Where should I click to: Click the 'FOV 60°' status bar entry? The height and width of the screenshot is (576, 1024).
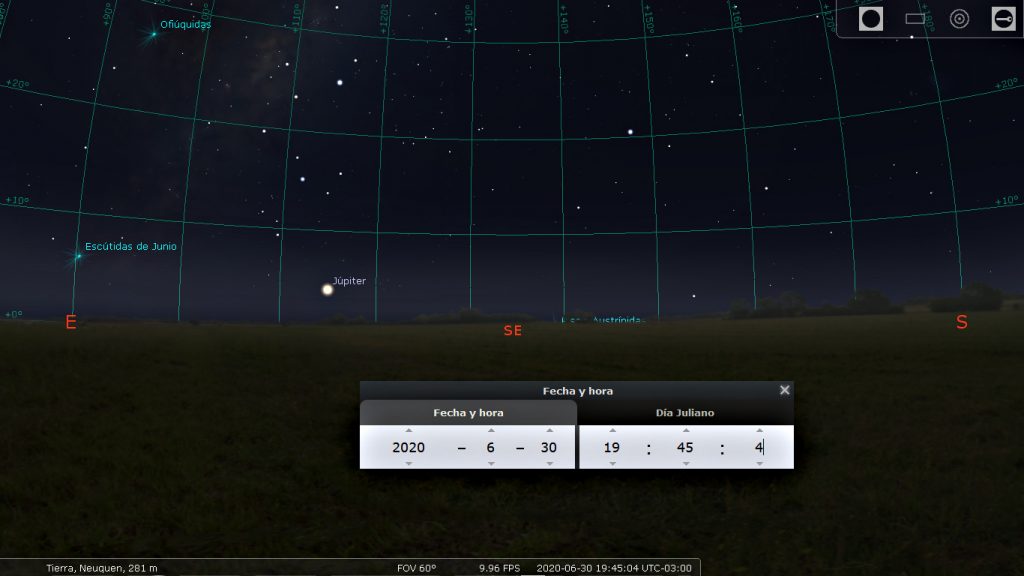(x=417, y=568)
